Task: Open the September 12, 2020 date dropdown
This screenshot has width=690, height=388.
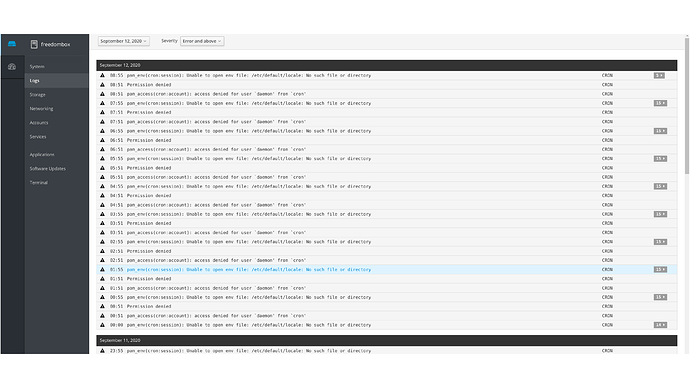Action: [123, 41]
